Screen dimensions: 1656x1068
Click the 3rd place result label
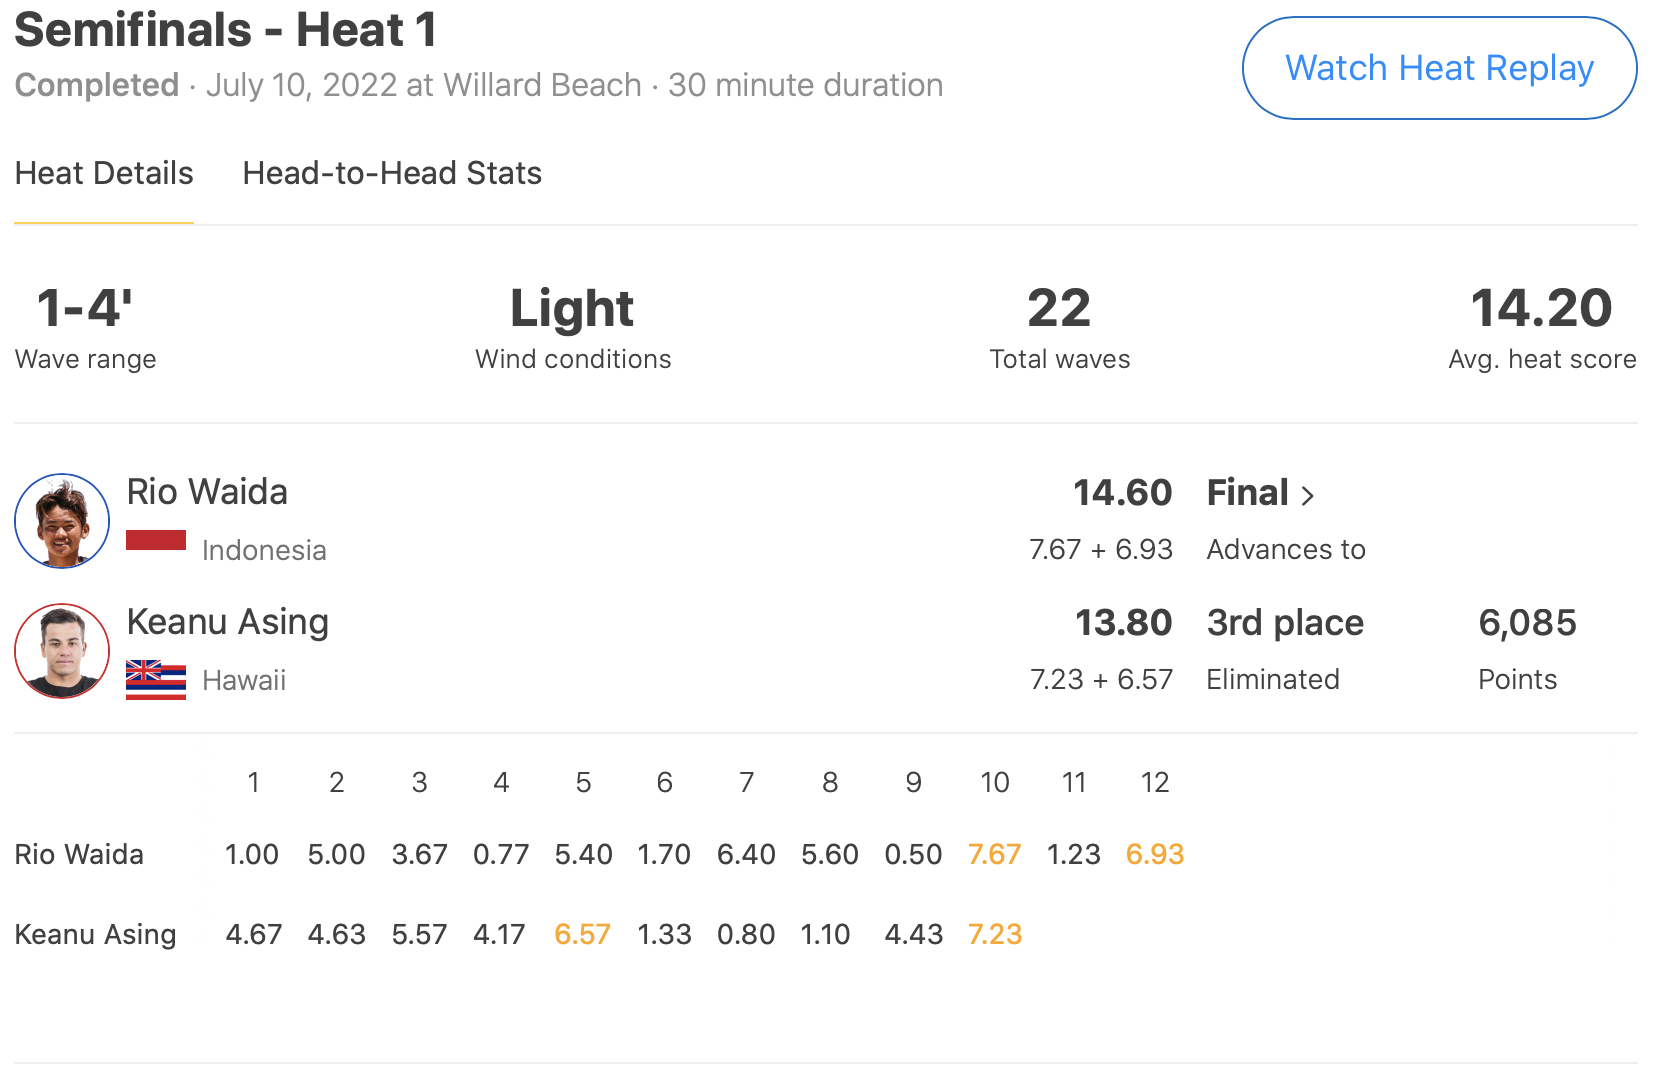(x=1285, y=623)
